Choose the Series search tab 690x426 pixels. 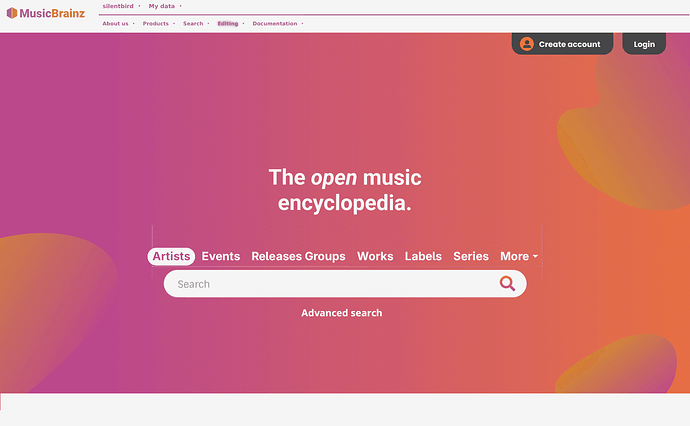(471, 256)
